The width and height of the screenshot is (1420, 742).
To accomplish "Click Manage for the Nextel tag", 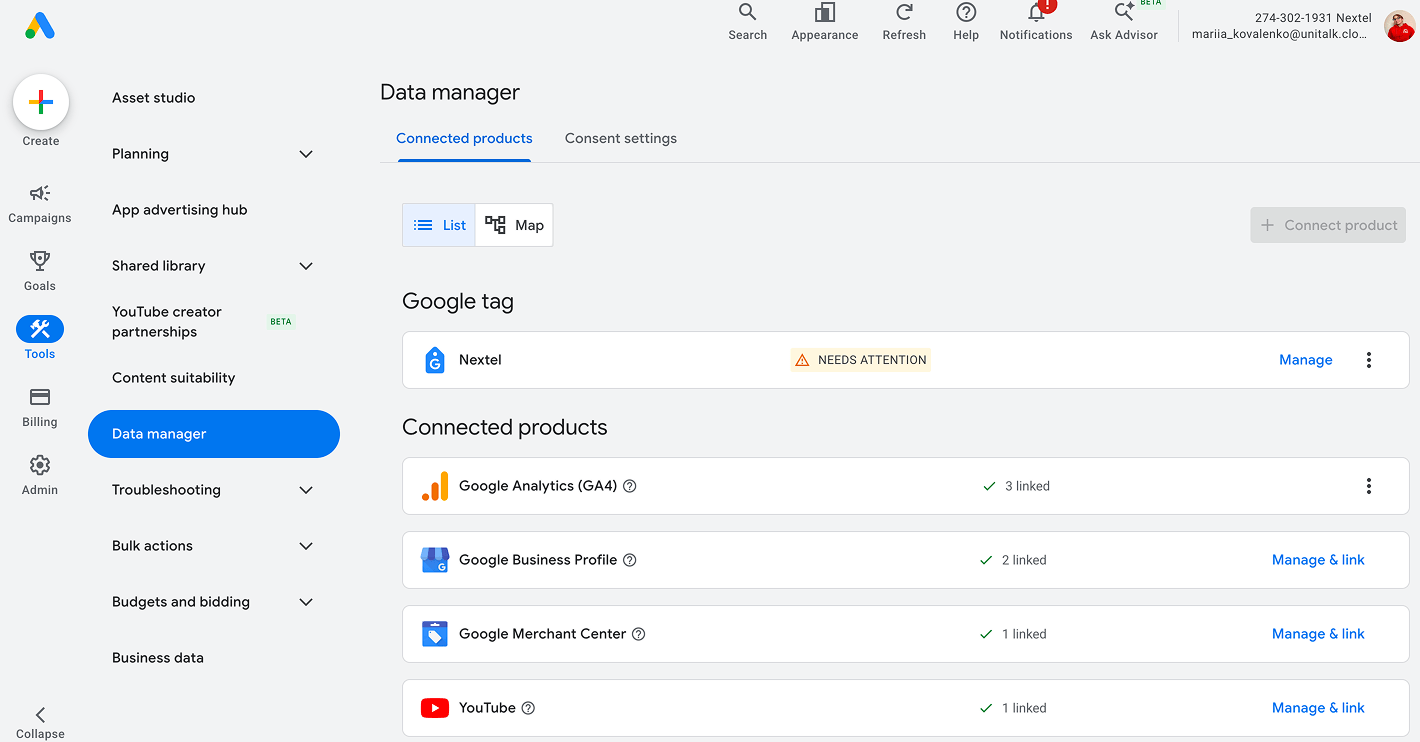I will click(x=1306, y=360).
